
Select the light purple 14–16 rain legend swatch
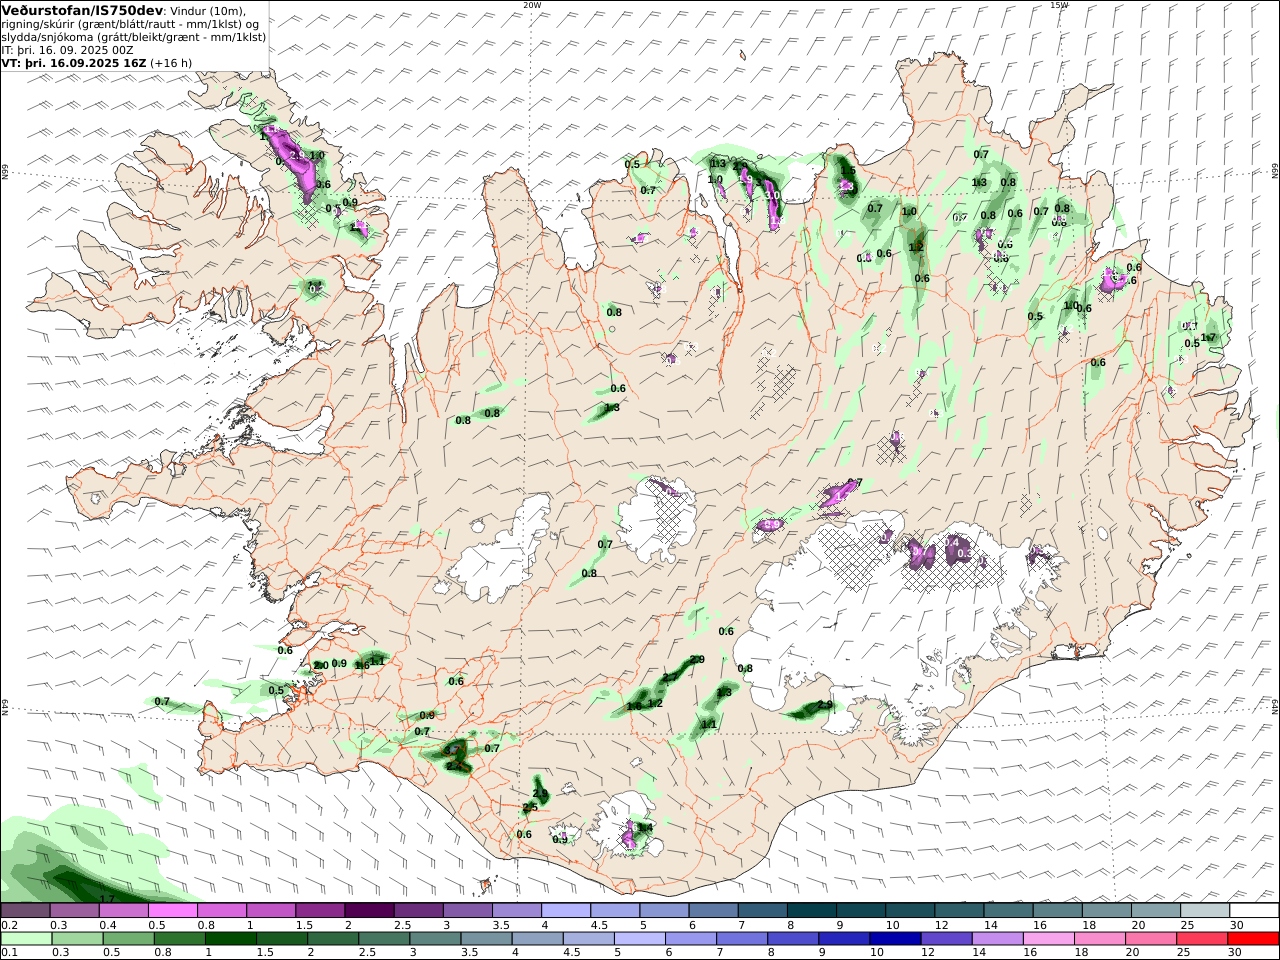pos(998,939)
